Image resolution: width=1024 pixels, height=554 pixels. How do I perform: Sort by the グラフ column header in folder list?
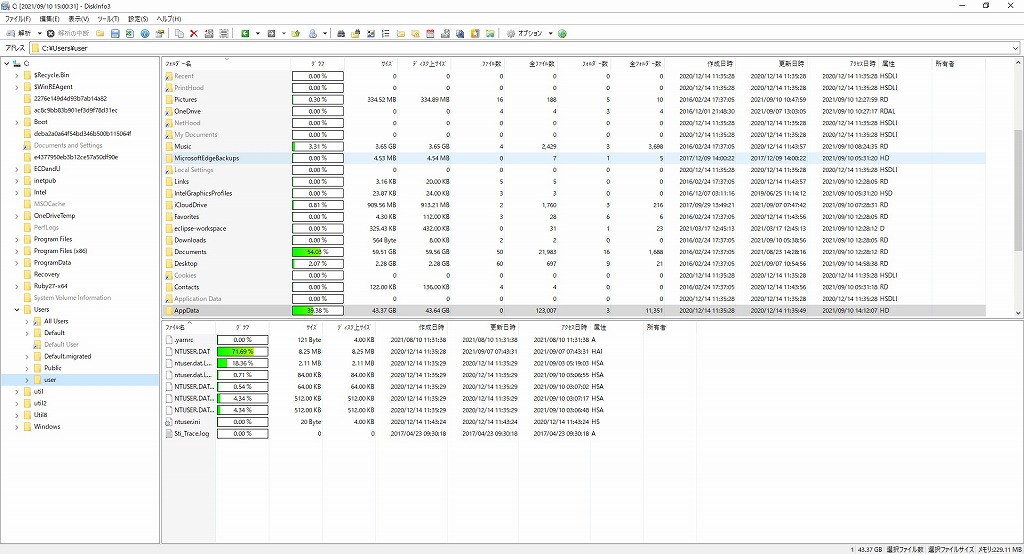pos(318,64)
